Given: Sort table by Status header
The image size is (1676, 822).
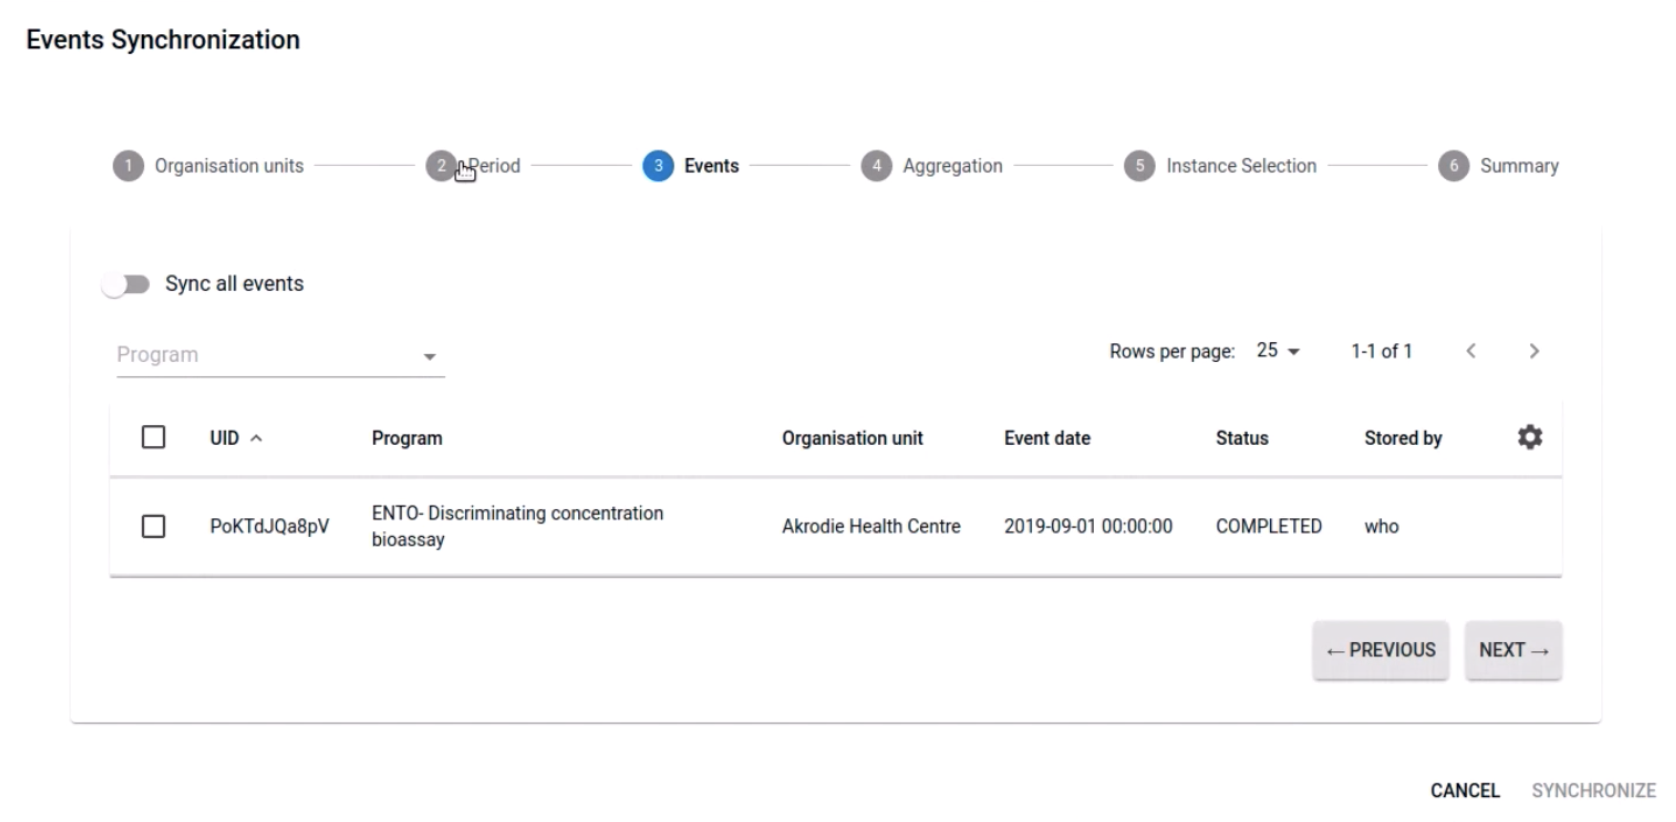Looking at the screenshot, I should pyautogui.click(x=1241, y=438).
